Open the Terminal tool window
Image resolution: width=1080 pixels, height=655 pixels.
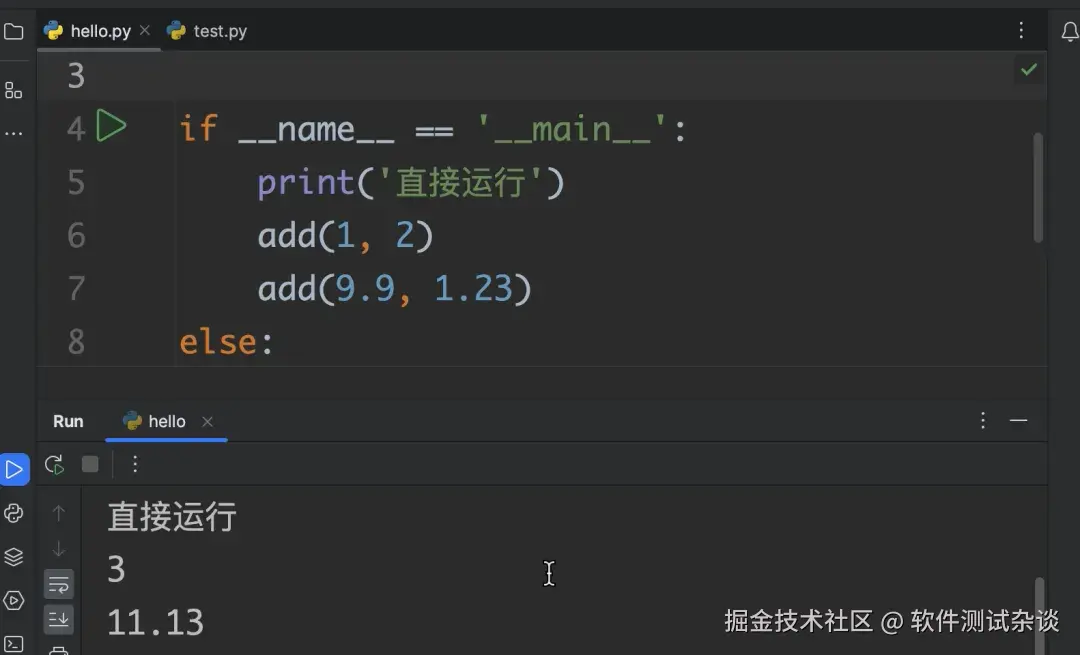(x=14, y=645)
